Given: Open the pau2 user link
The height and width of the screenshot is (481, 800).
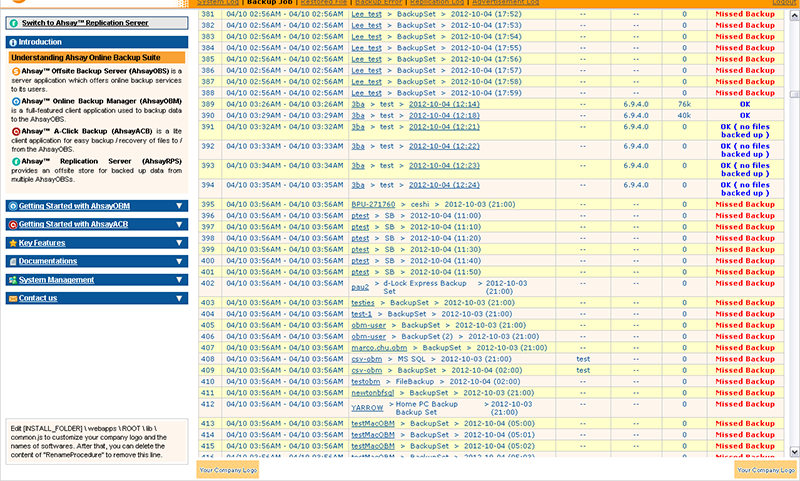Looking at the screenshot, I should pos(360,287).
